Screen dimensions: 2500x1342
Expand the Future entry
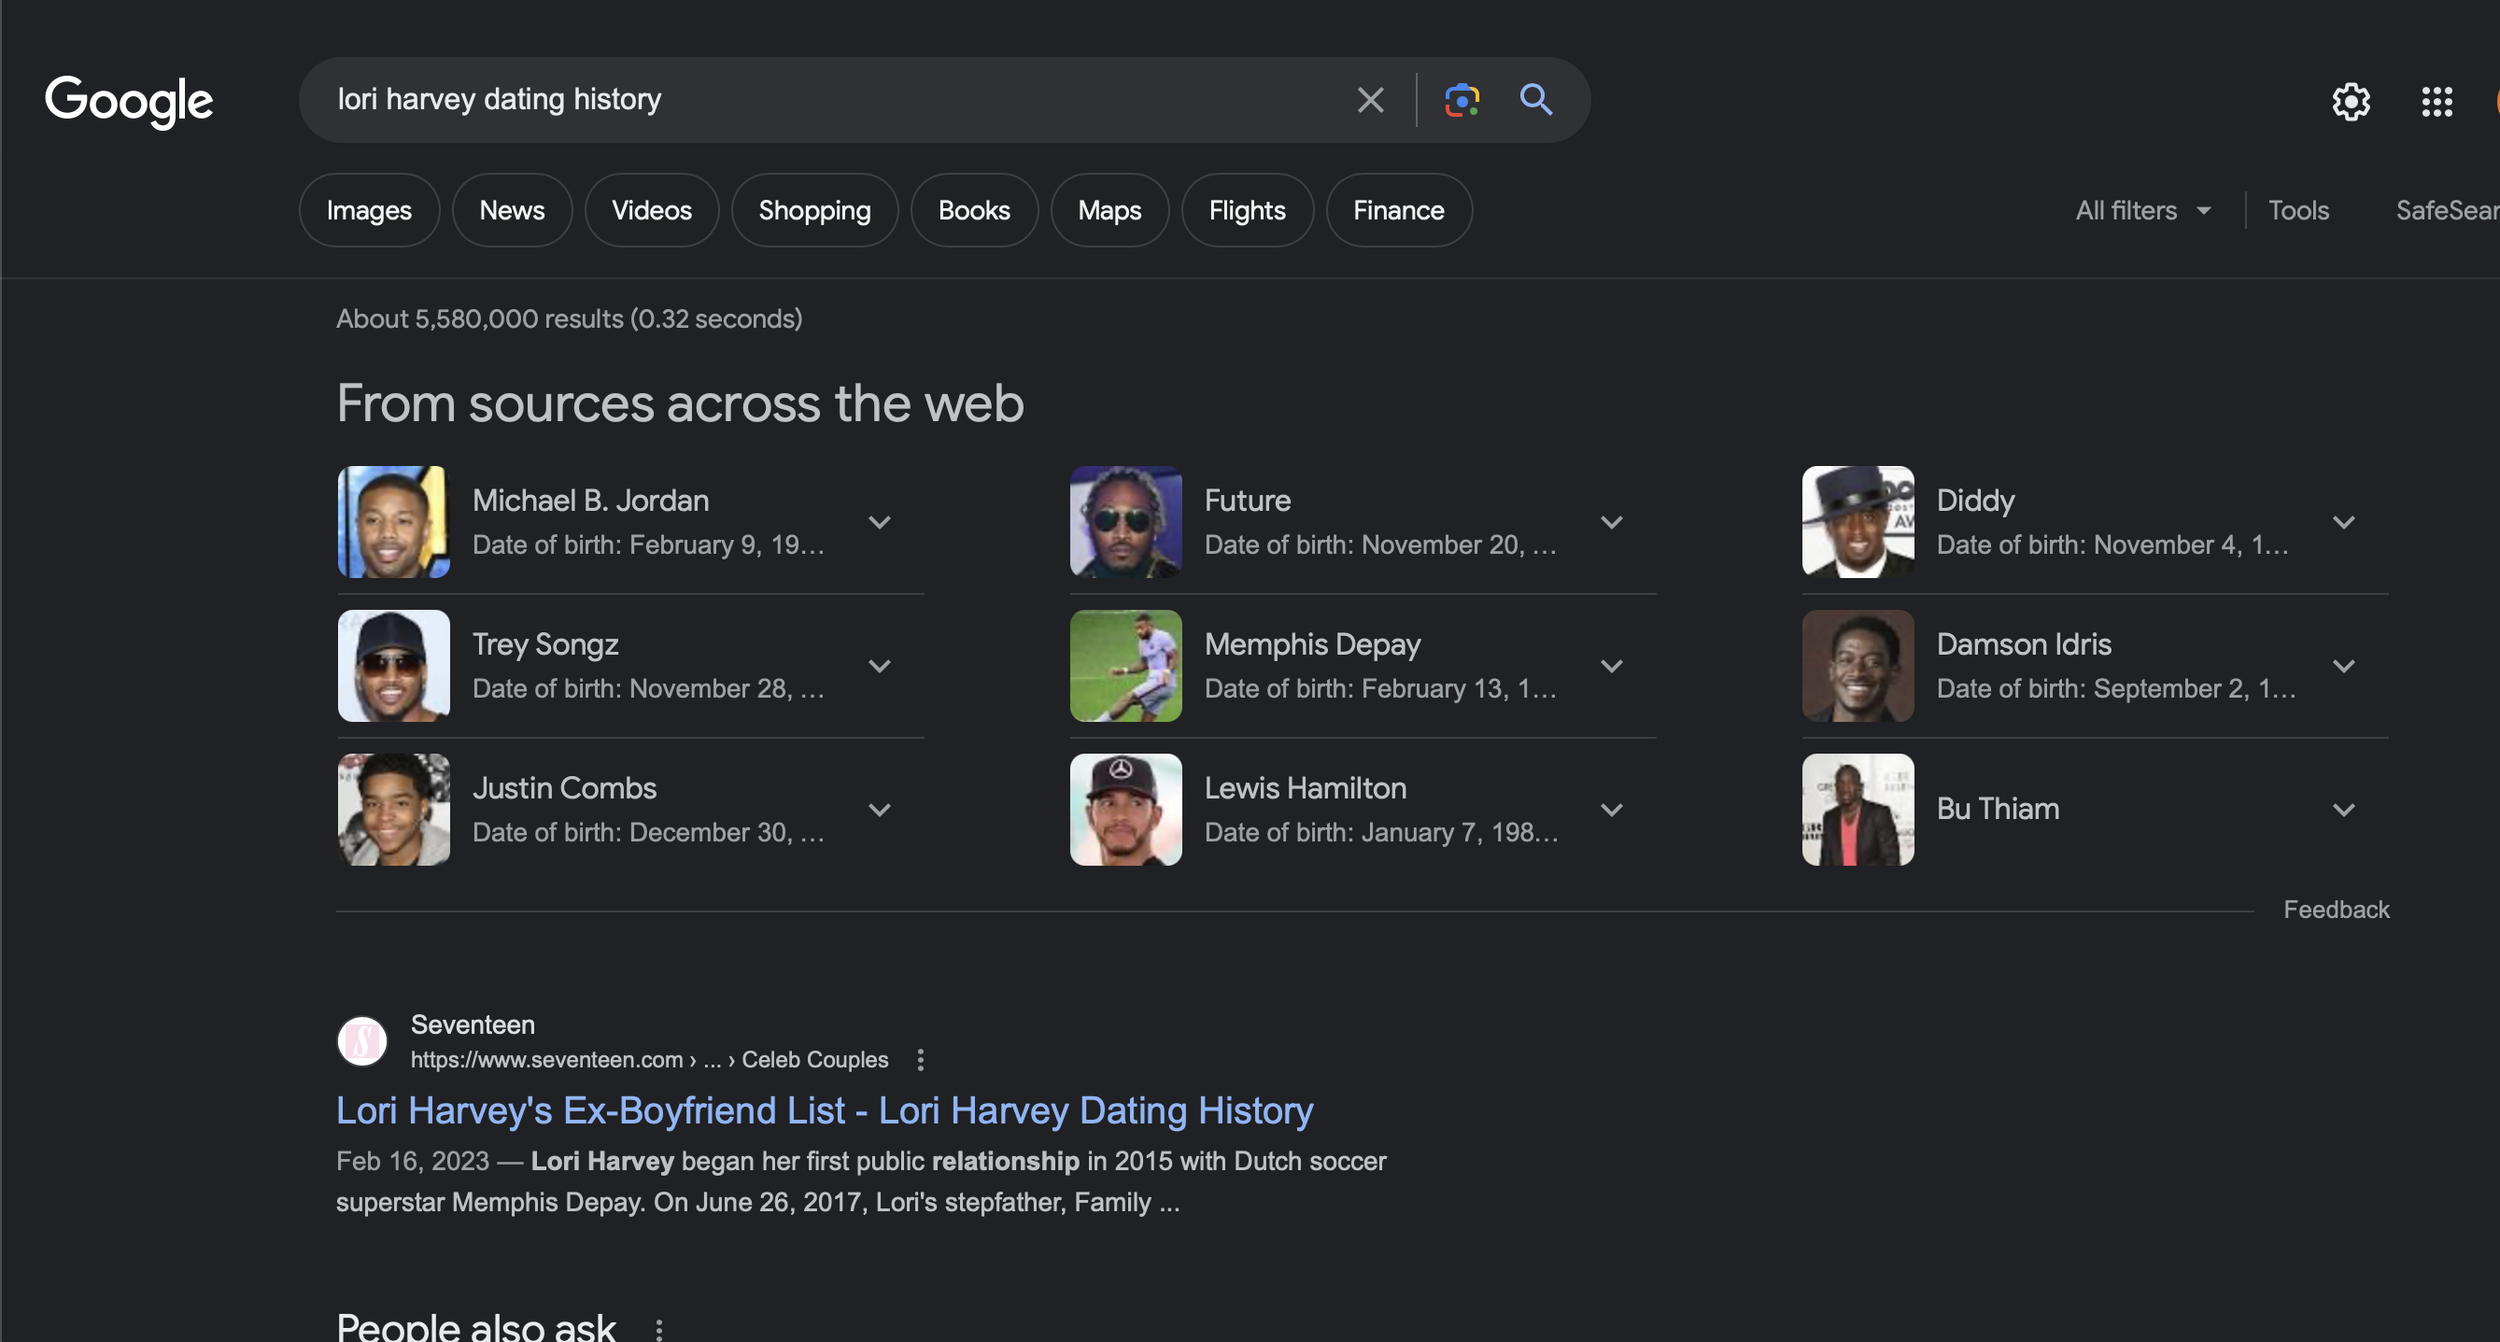pyautogui.click(x=1611, y=522)
